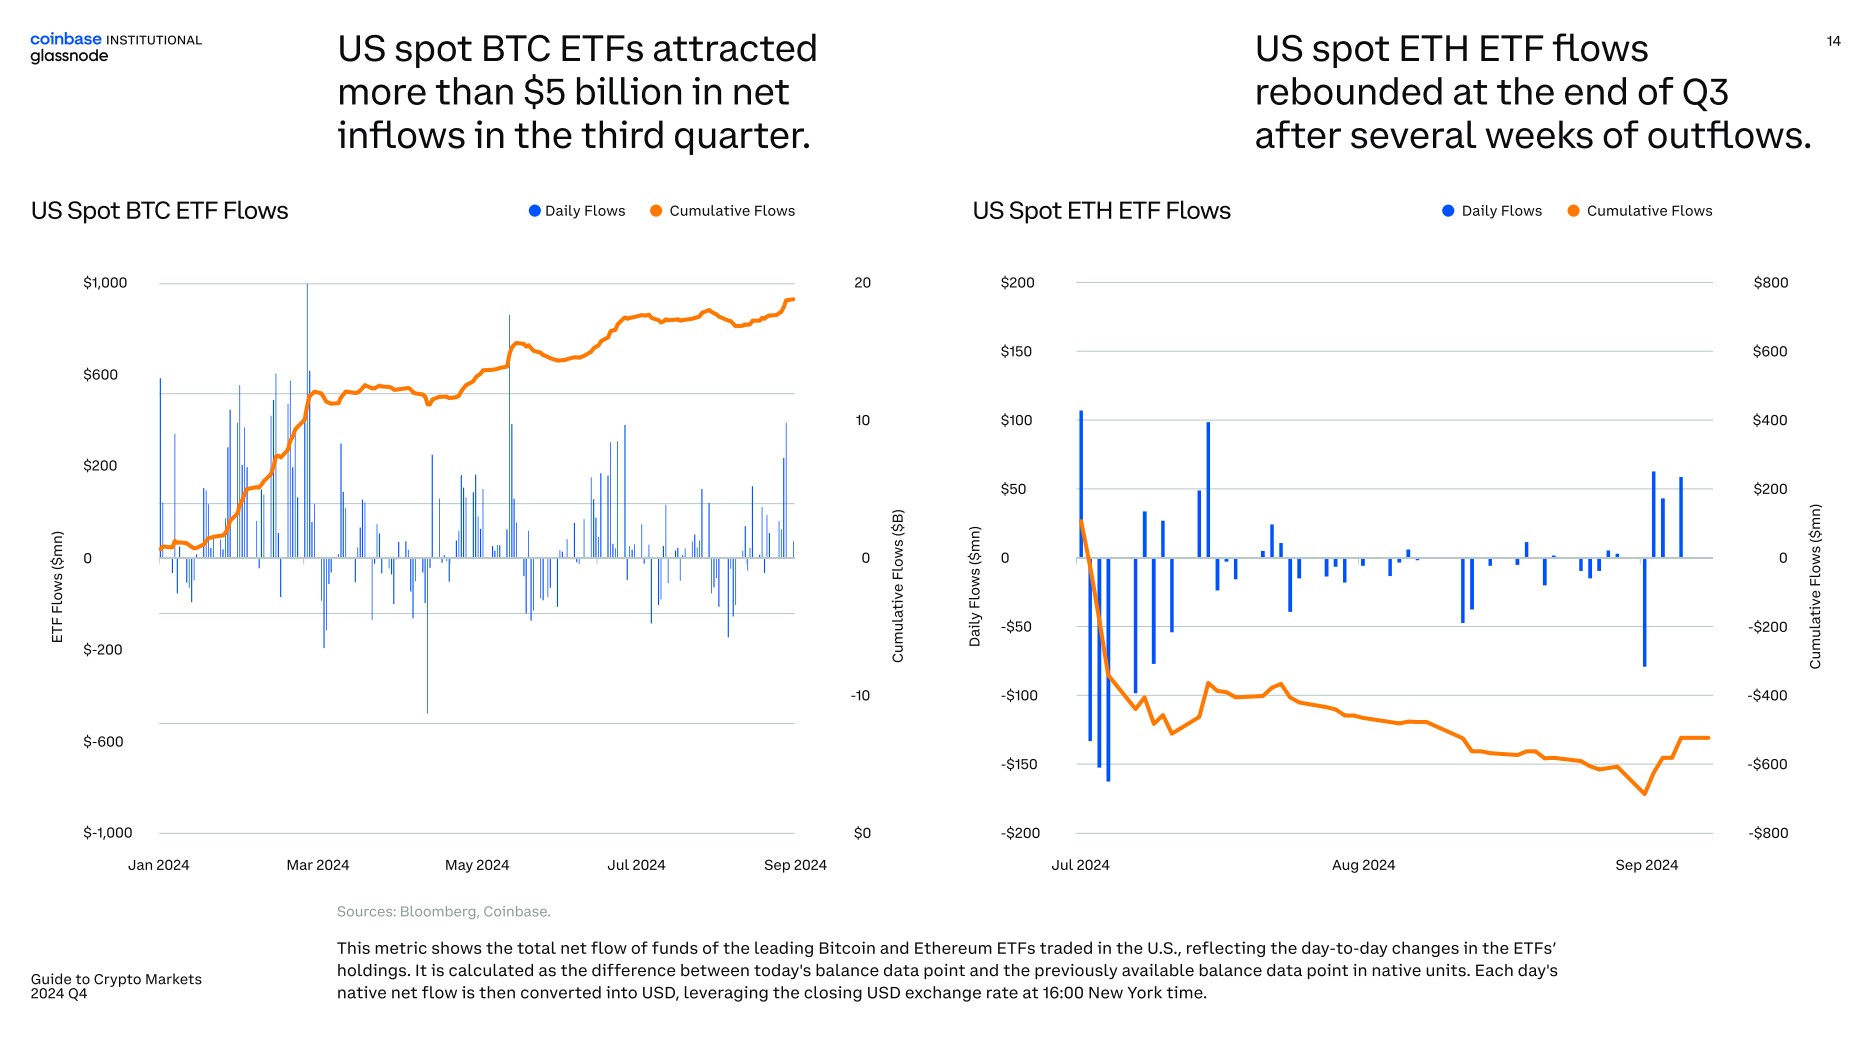Click Guide to Crypto Markets footer label

pyautogui.click(x=116, y=979)
